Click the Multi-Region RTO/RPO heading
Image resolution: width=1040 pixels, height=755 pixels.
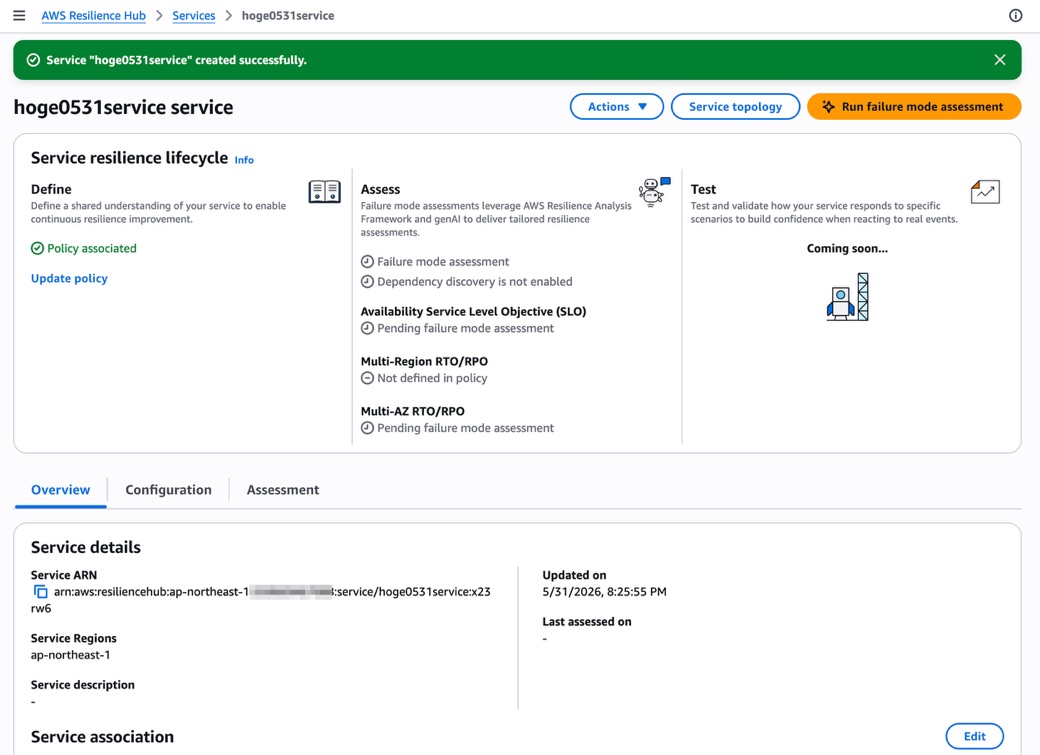click(424, 362)
